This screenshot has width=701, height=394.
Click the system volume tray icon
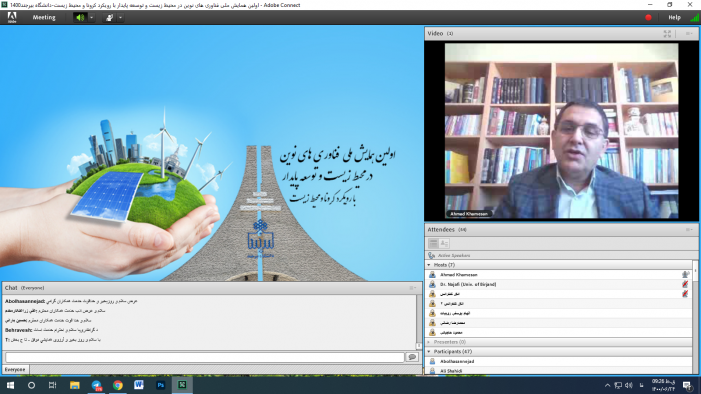tap(629, 386)
